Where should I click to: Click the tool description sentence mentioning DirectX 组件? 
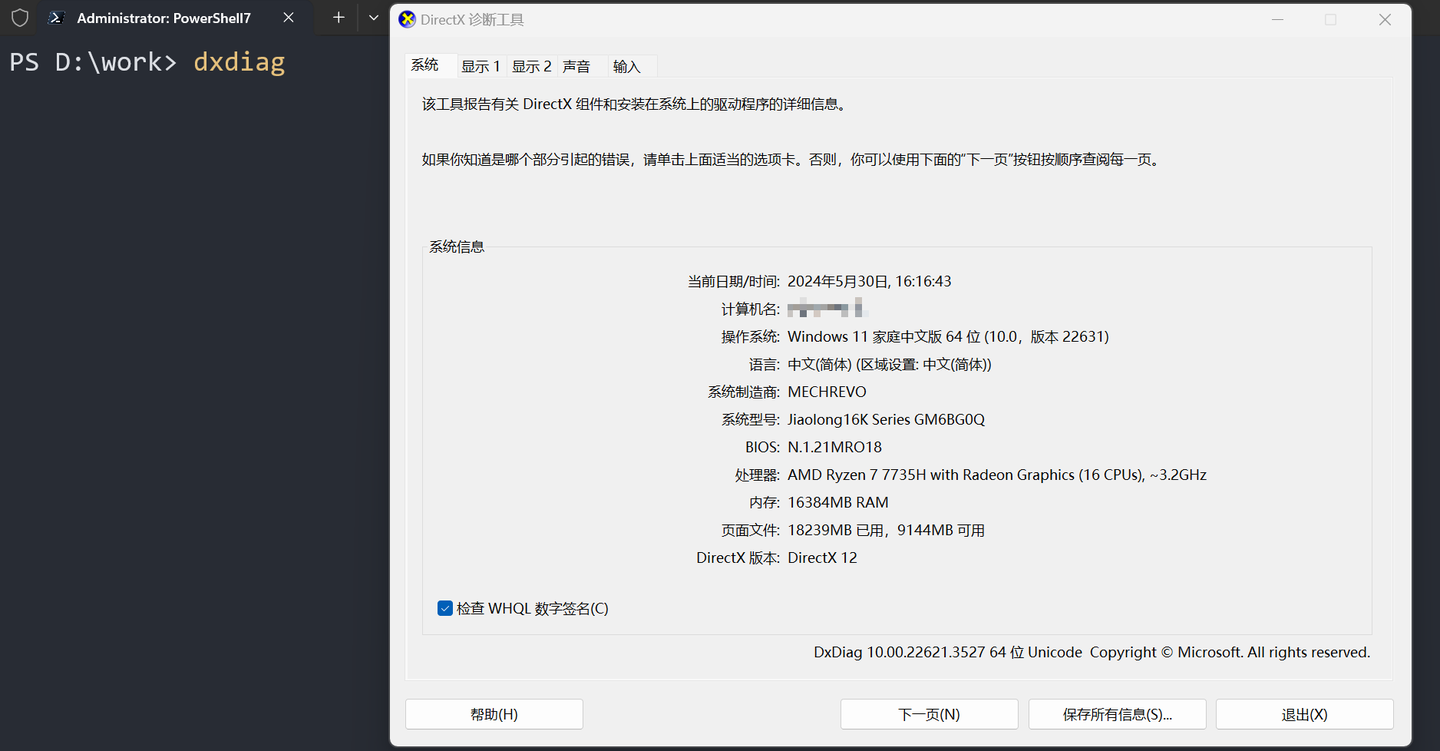(634, 104)
